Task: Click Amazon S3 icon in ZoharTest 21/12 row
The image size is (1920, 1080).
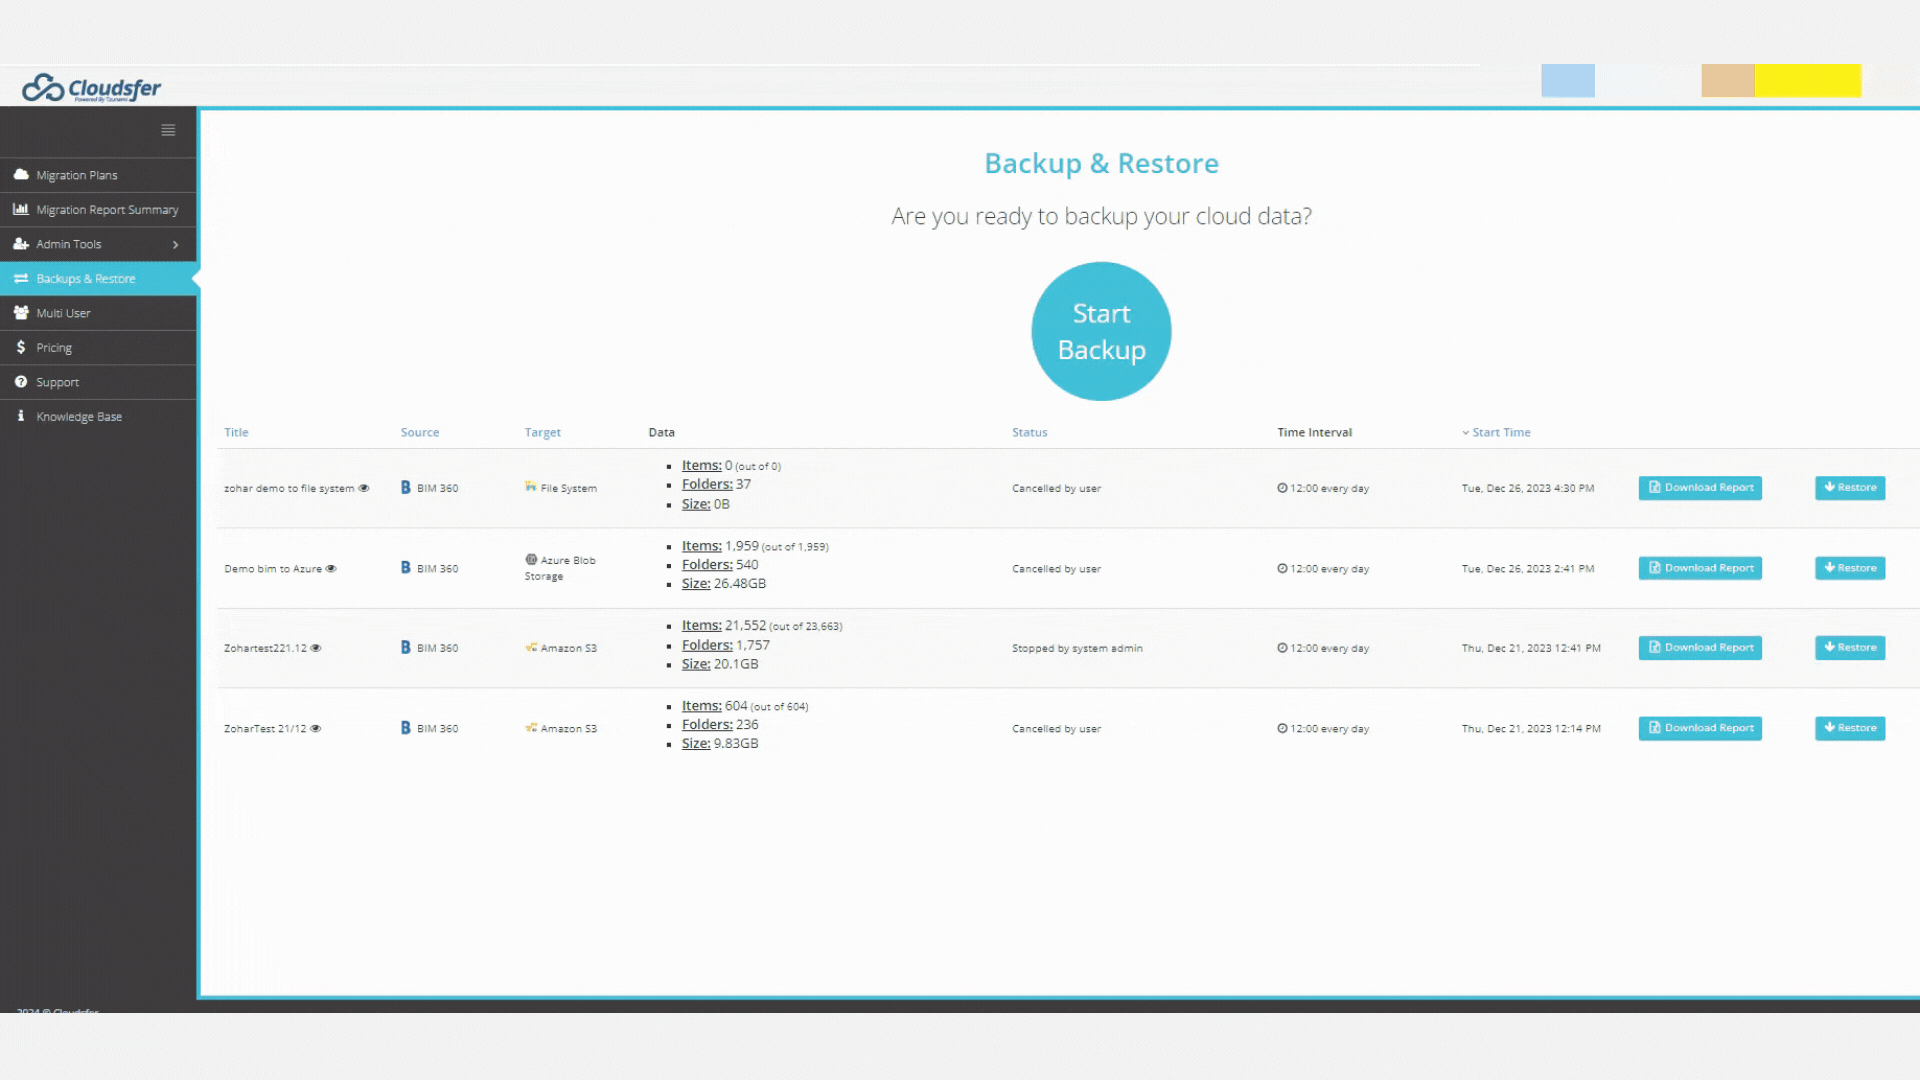Action: pos(531,727)
